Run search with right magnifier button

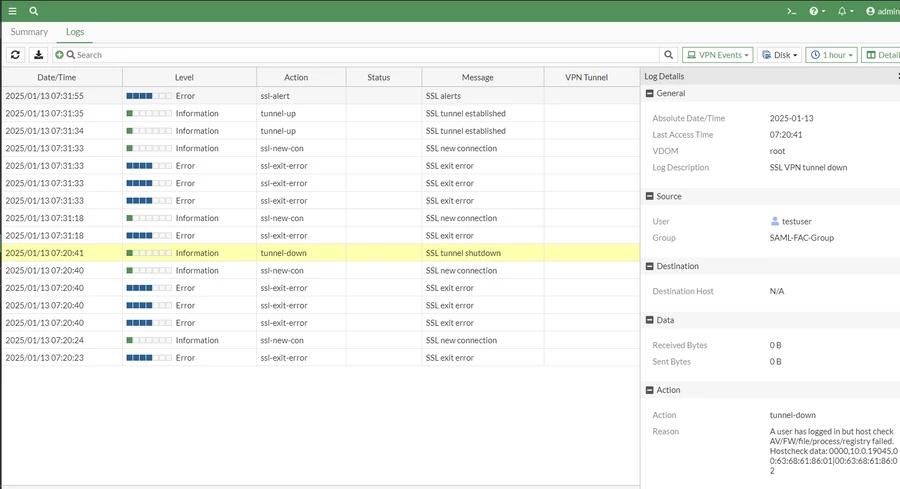click(668, 55)
